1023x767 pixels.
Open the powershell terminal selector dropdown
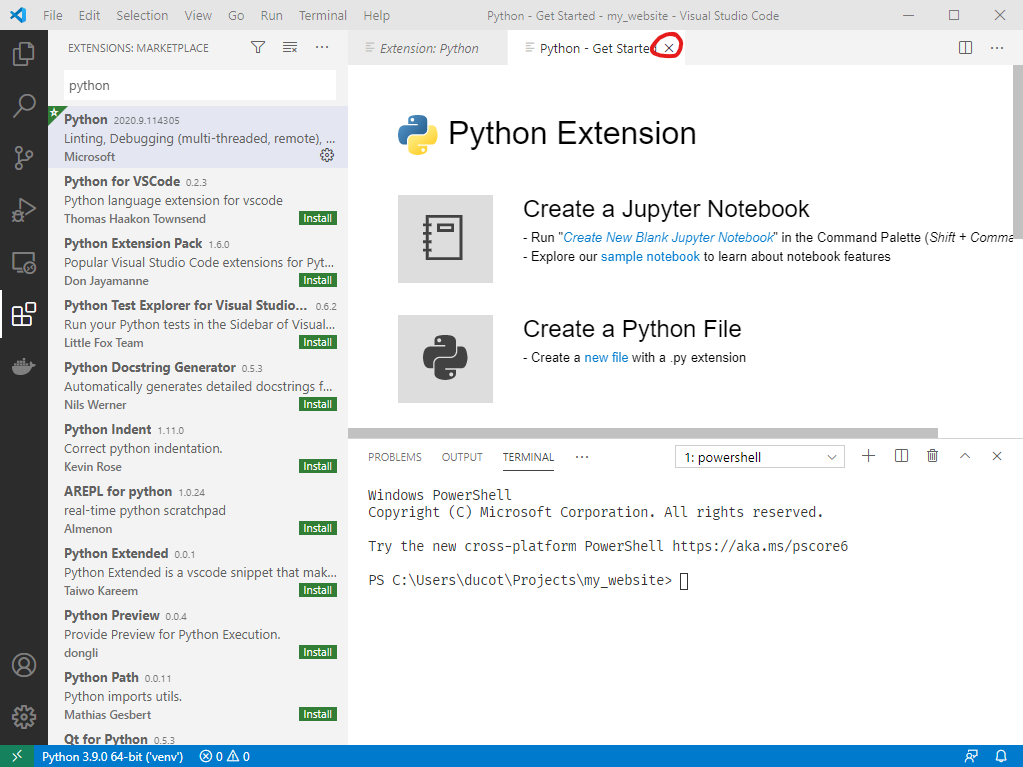tap(760, 457)
